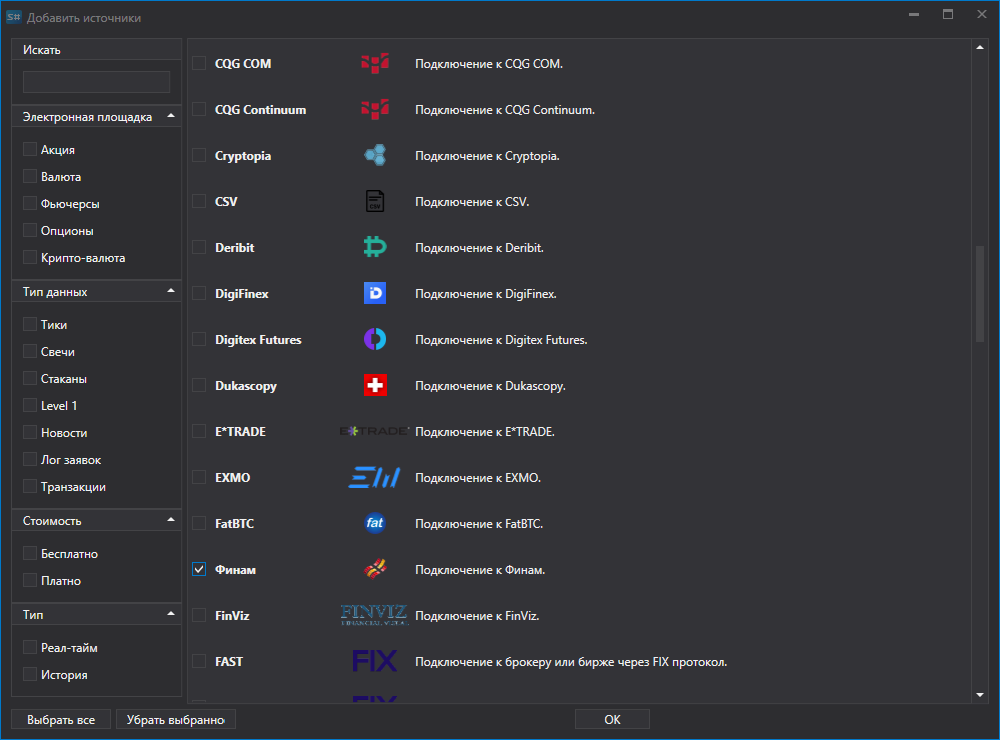
Task: Collapse the Стоимость section
Action: [170, 520]
